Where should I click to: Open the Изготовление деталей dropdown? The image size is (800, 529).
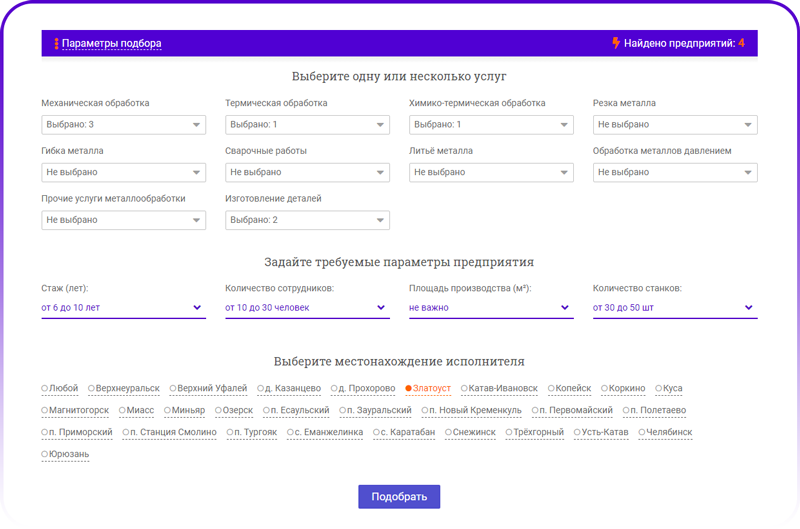[307, 220]
